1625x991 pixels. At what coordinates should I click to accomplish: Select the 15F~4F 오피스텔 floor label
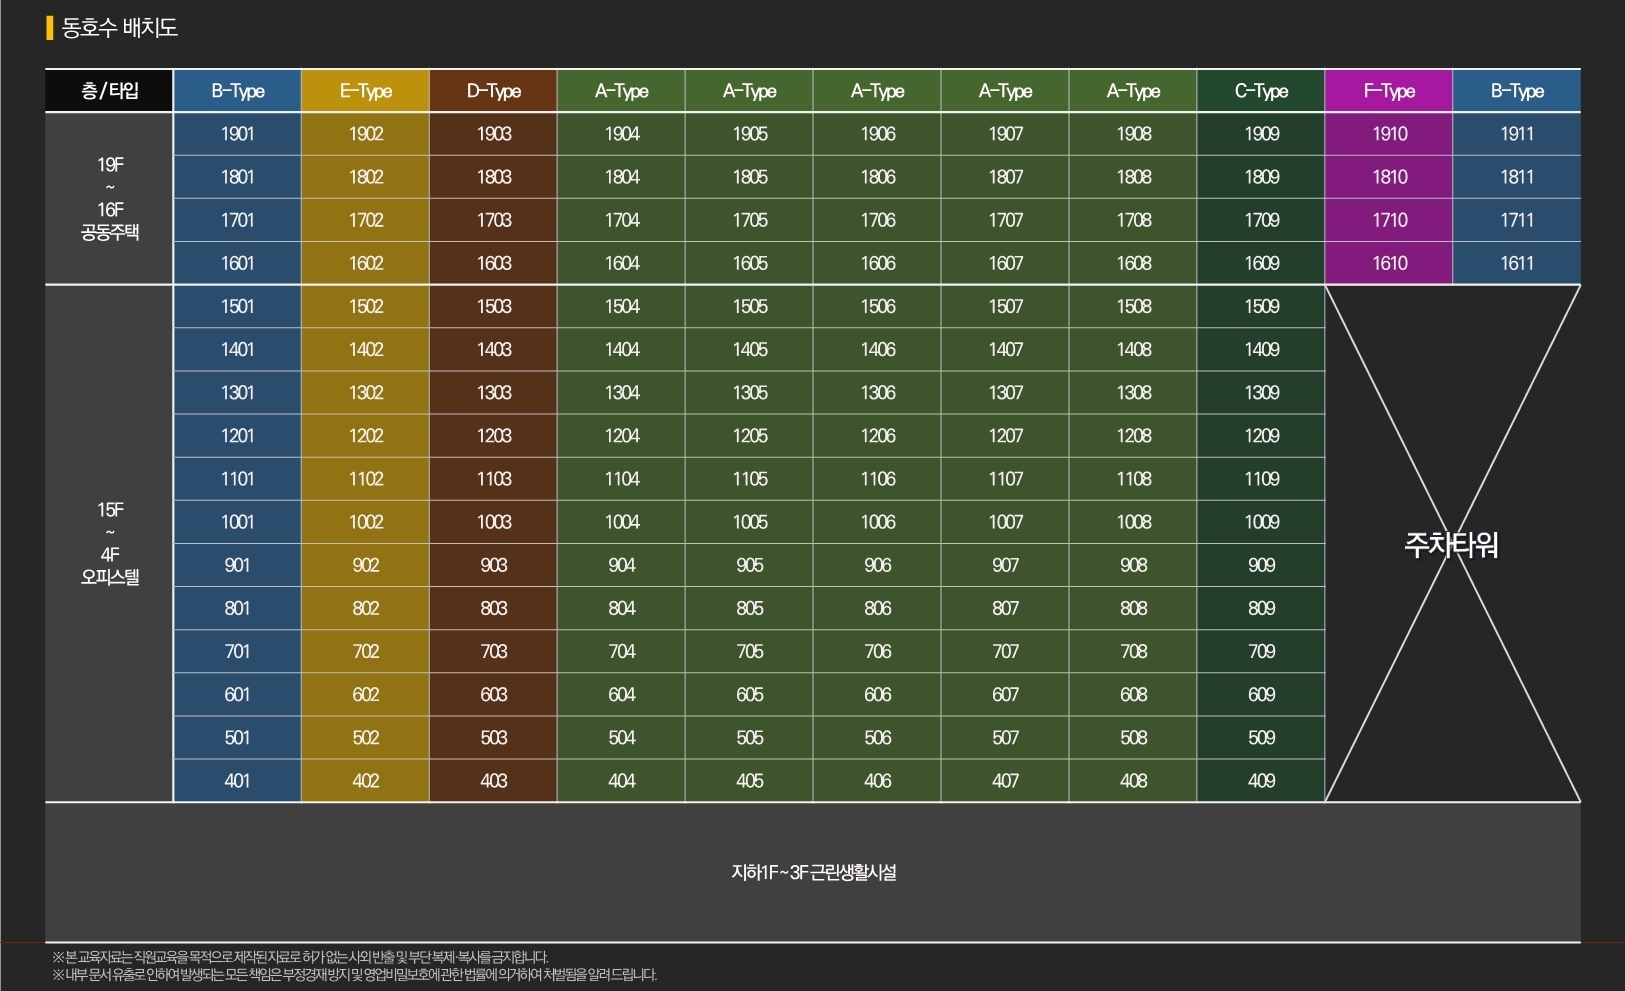[109, 543]
